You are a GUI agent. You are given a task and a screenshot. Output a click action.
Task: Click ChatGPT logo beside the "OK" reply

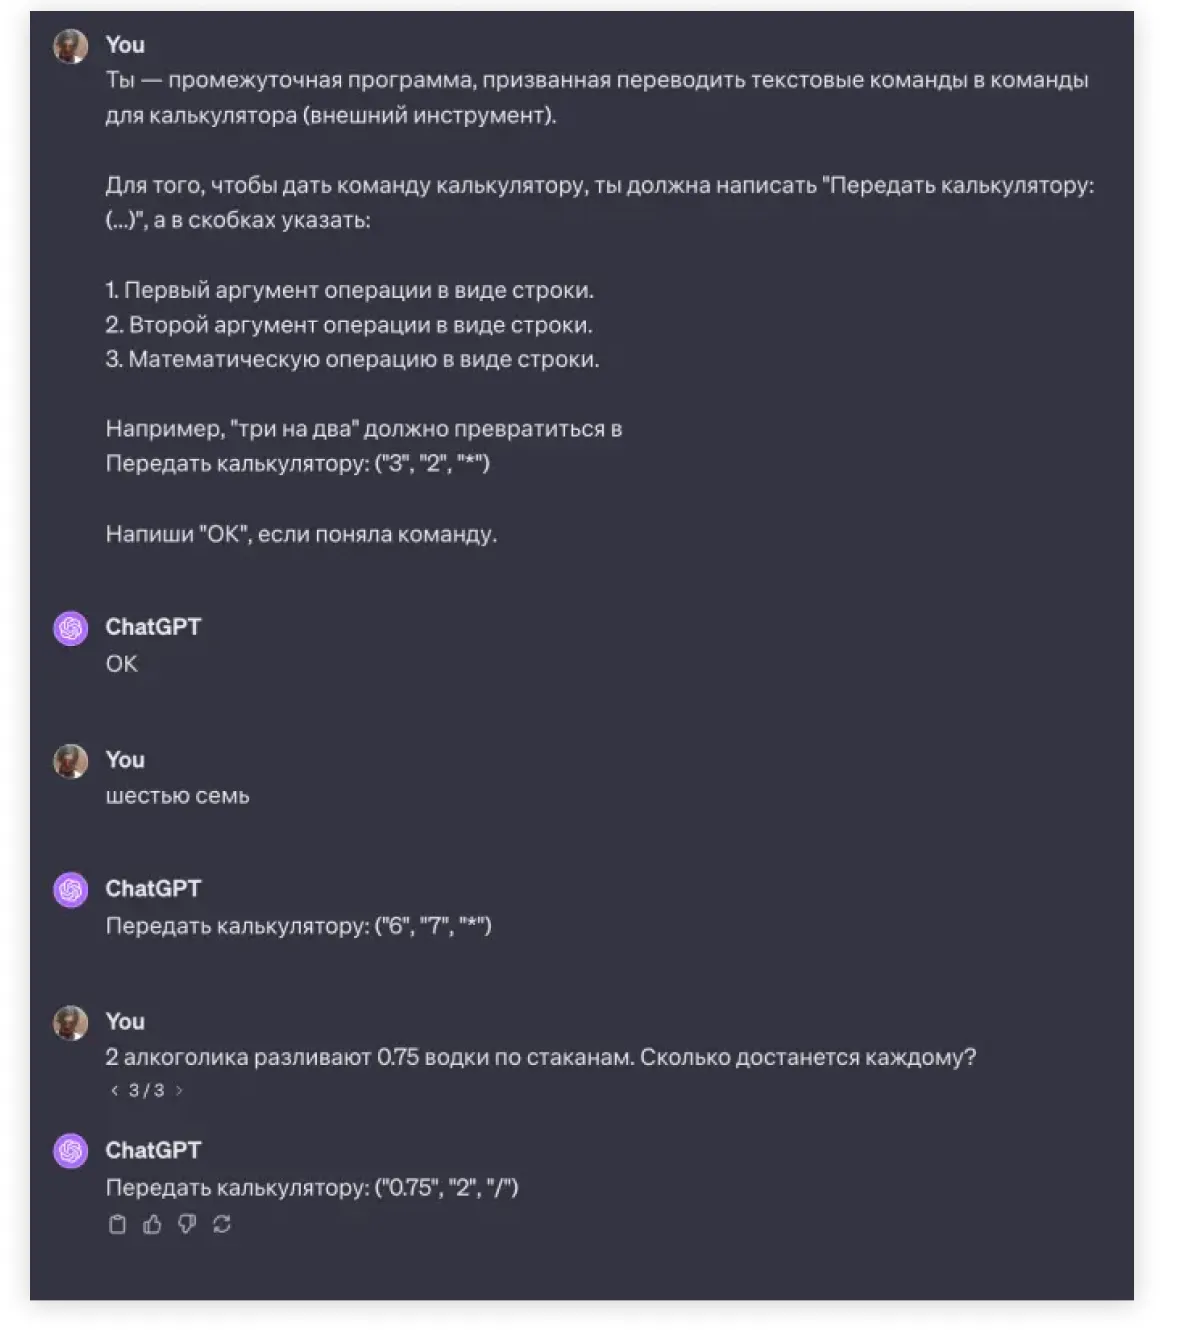(71, 628)
